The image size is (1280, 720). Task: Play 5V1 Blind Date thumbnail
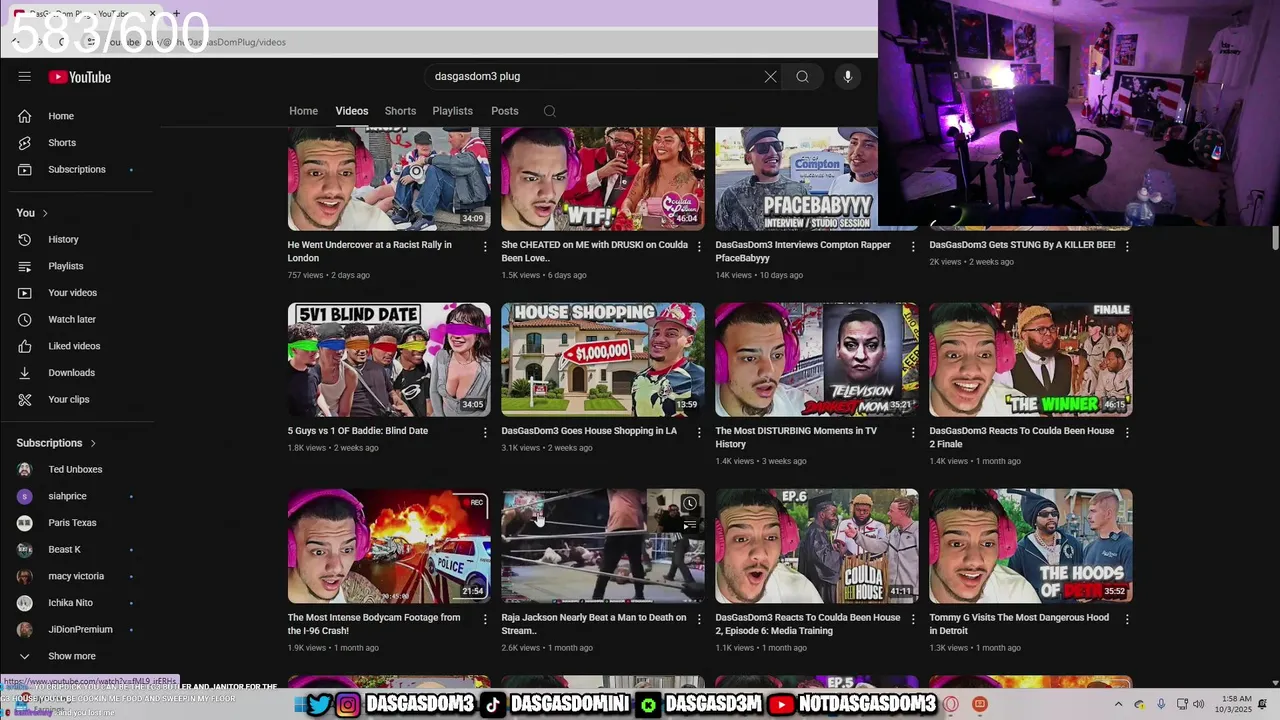coord(389,359)
